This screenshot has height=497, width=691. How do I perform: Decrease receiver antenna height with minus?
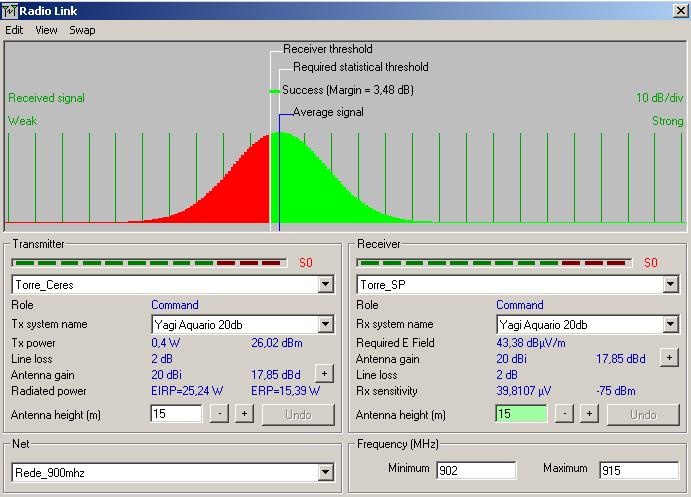pyautogui.click(x=564, y=414)
